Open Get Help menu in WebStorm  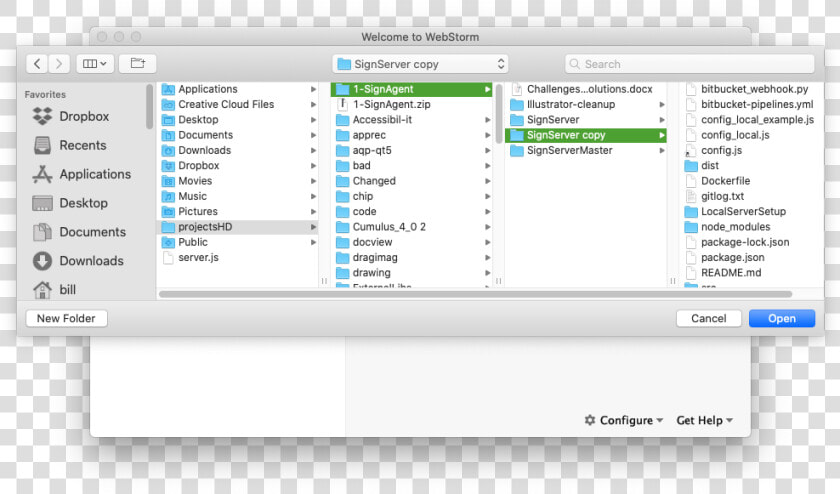point(704,421)
